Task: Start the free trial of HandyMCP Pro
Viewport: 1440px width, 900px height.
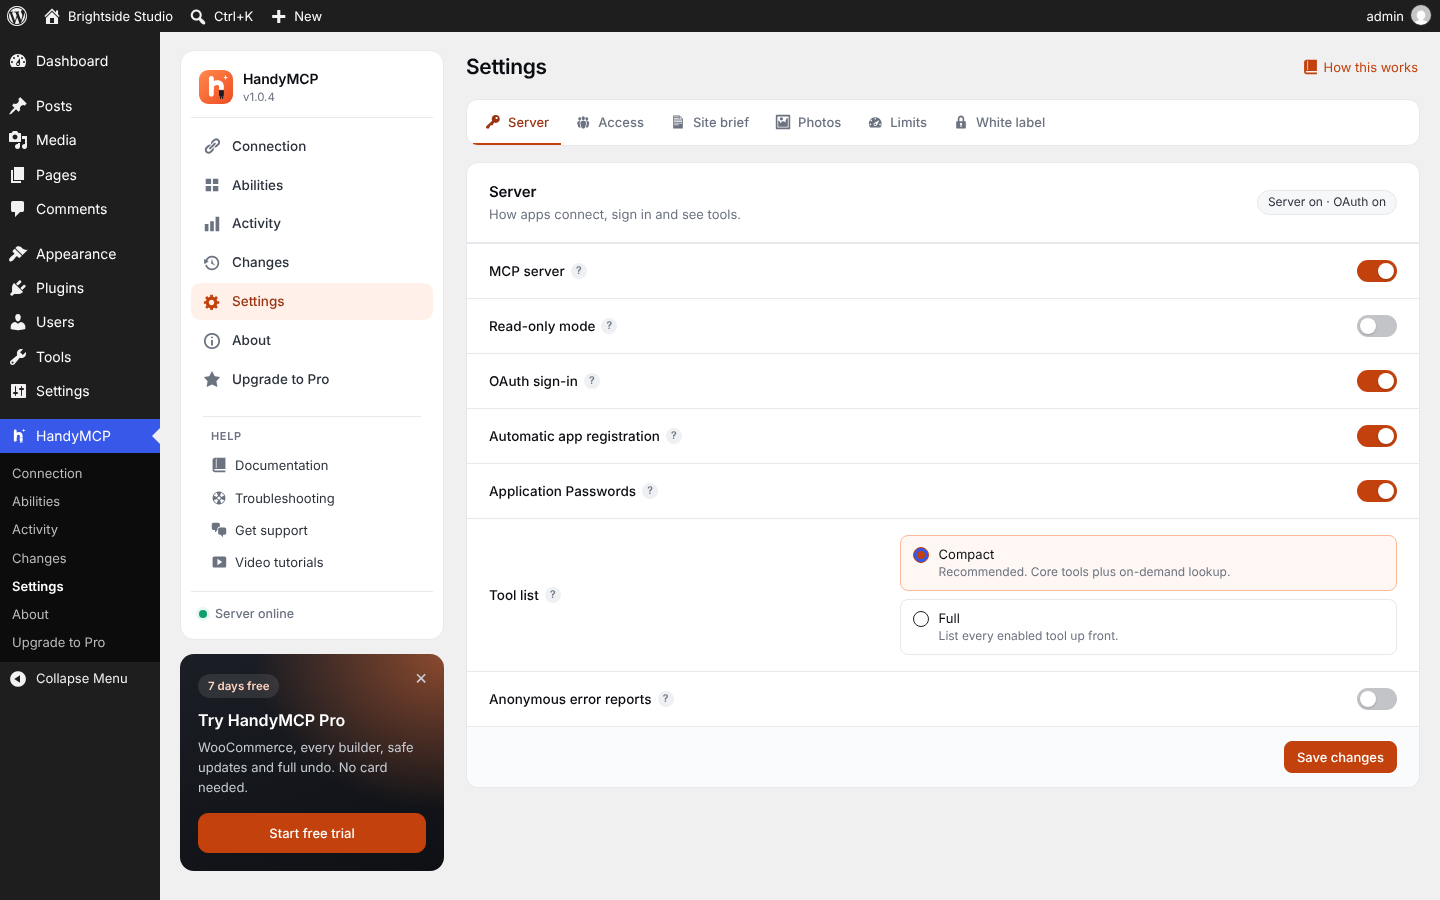Action: [x=312, y=833]
